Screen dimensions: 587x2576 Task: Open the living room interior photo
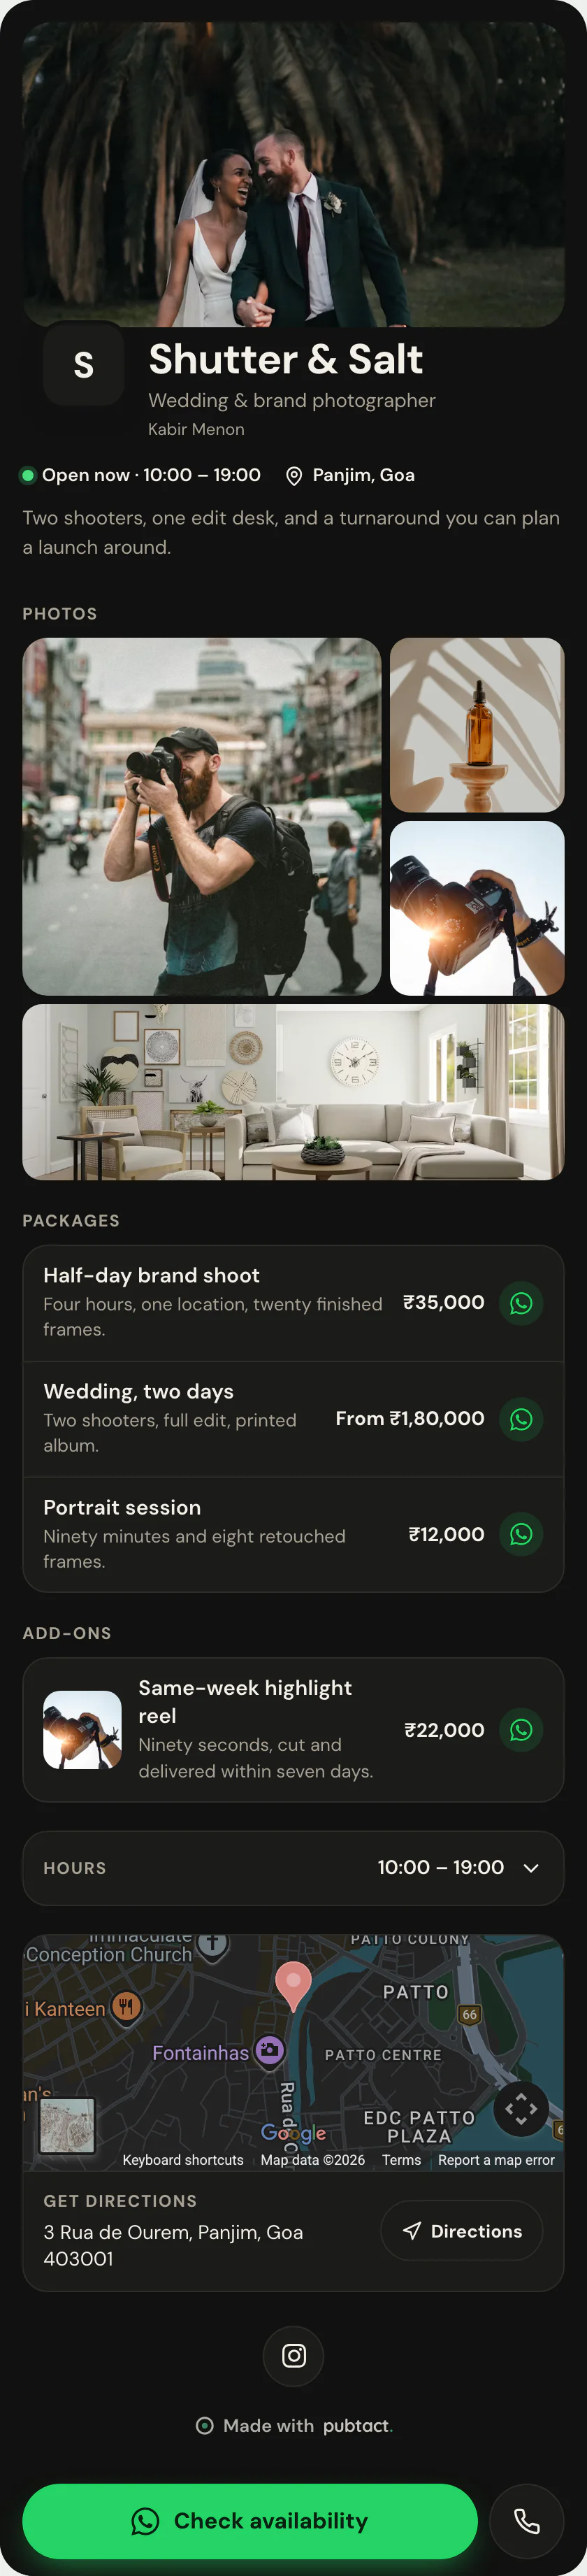pos(294,1093)
